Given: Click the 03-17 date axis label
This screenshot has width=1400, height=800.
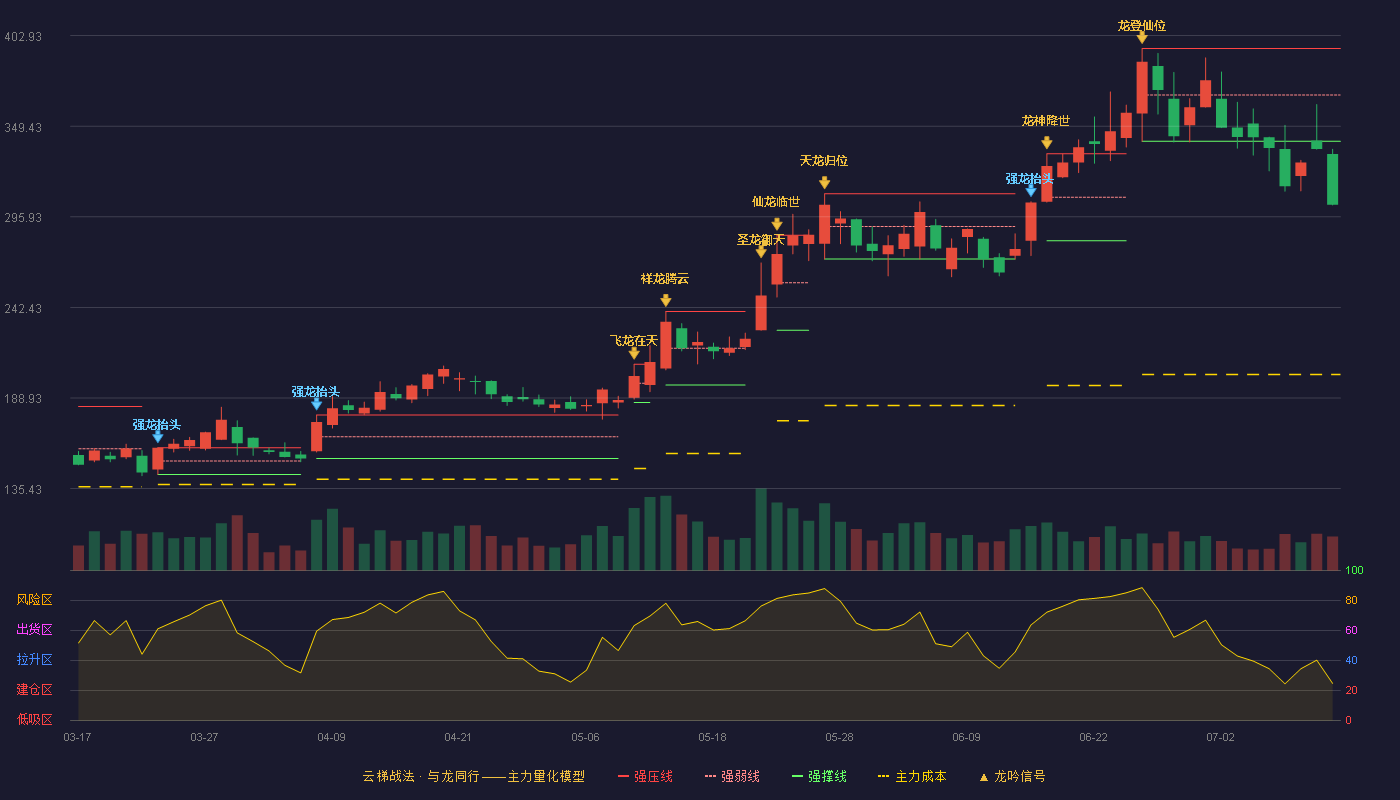Looking at the screenshot, I should click(x=77, y=737).
